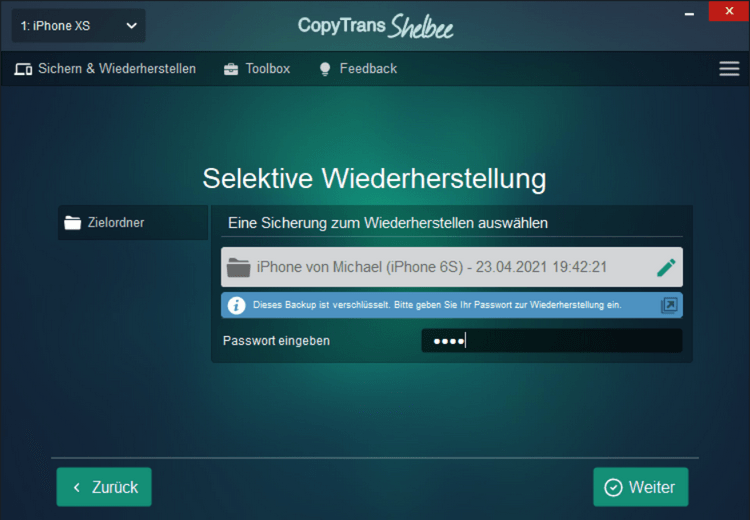Click the Dieses Backup ist verschlüsselt message
The width and height of the screenshot is (750, 520).
[x=437, y=305]
